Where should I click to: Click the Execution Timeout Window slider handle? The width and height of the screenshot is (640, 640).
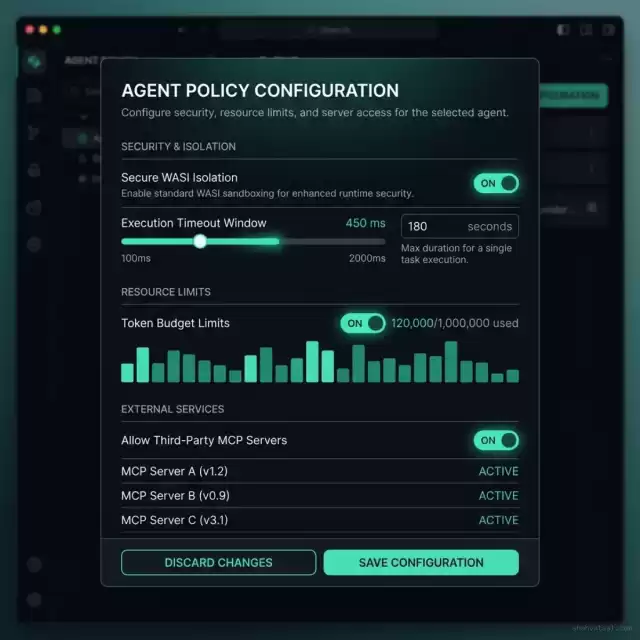point(200,241)
